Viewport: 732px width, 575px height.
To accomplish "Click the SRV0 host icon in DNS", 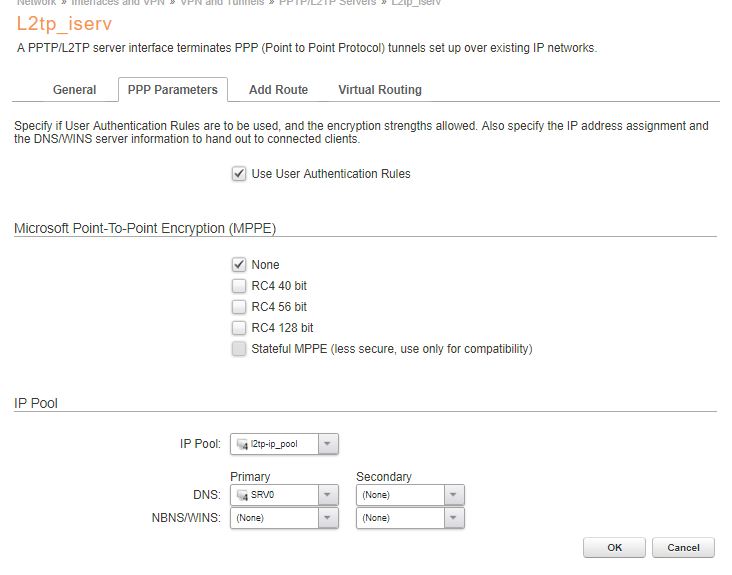I will coord(241,495).
